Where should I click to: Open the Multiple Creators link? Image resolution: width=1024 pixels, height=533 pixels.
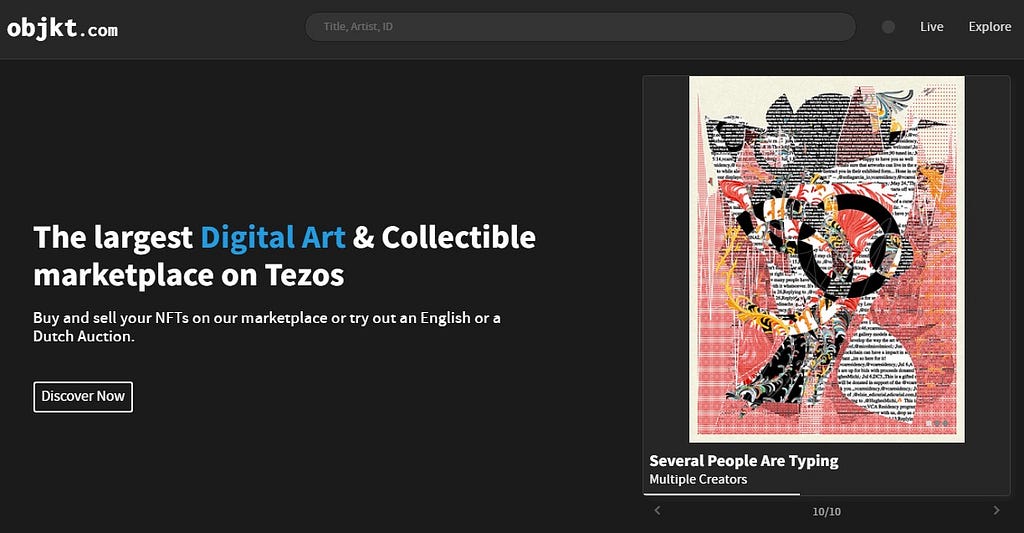tap(698, 479)
